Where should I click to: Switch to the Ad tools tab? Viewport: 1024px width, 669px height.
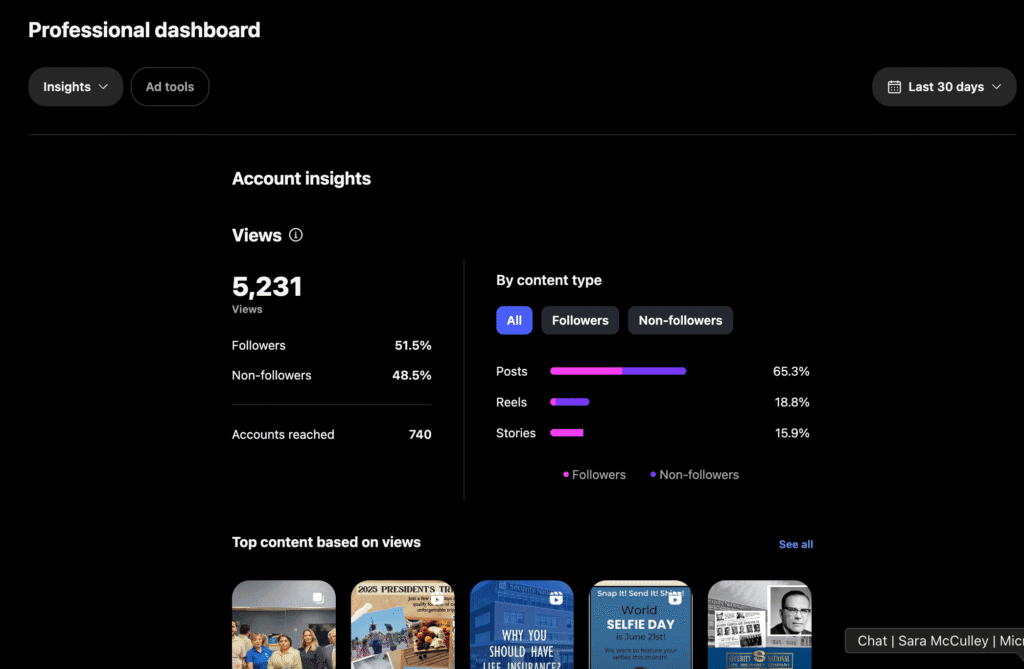(170, 87)
